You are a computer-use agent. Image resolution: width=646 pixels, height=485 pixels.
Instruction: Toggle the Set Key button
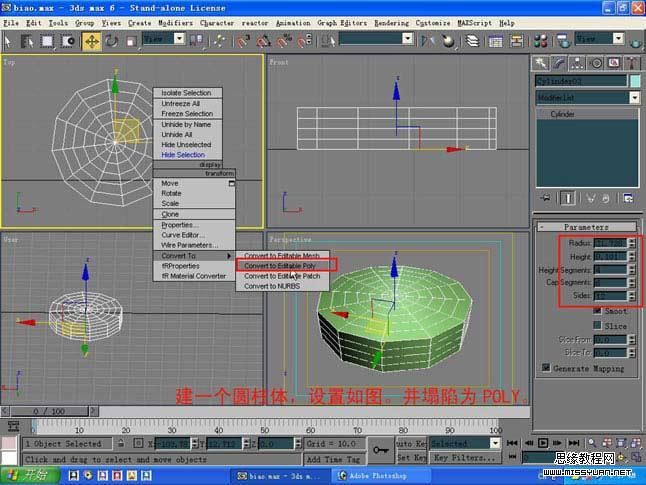tap(411, 457)
